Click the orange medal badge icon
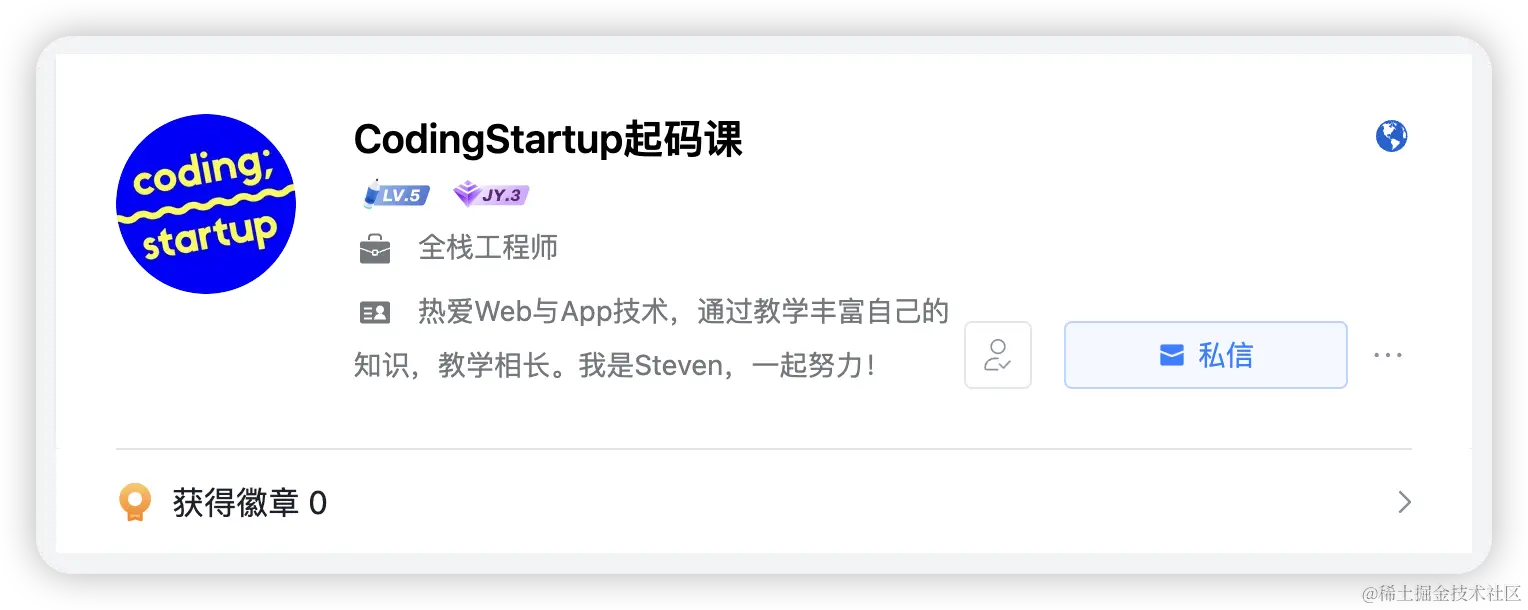This screenshot has height=610, width=1528. tap(135, 502)
